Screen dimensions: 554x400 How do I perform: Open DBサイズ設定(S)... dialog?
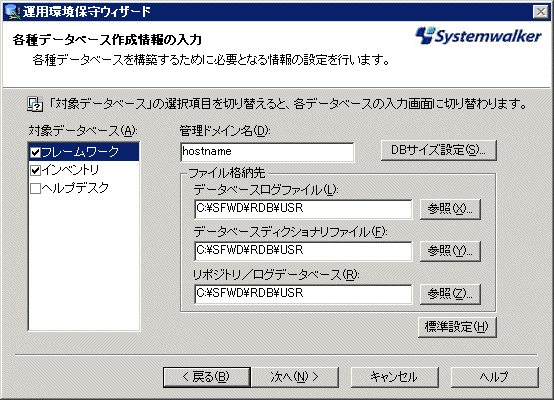coord(438,151)
